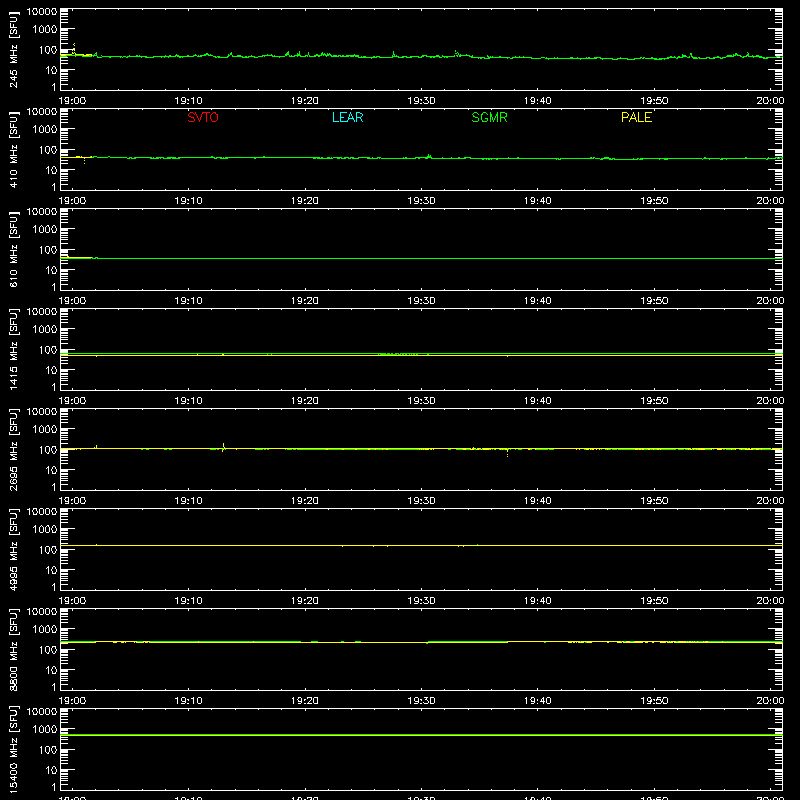800x800 pixels.
Task: Click the cyan LEAR station label
Action: click(x=347, y=117)
